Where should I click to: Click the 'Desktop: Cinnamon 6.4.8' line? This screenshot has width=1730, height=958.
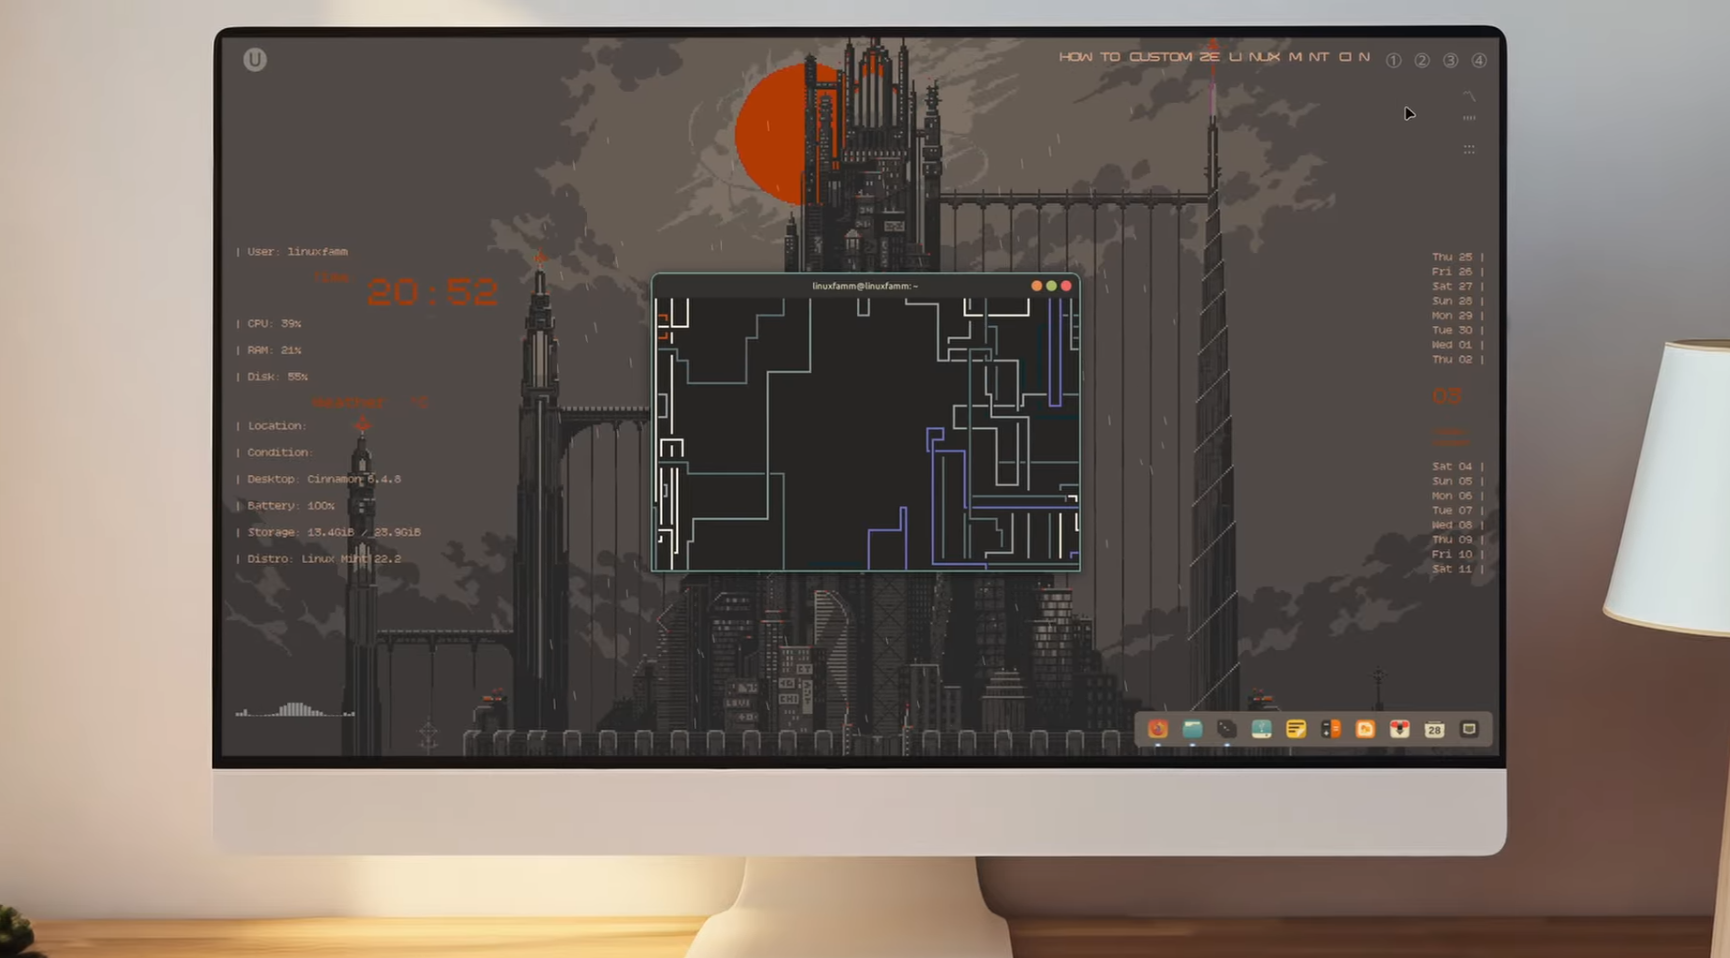point(318,479)
